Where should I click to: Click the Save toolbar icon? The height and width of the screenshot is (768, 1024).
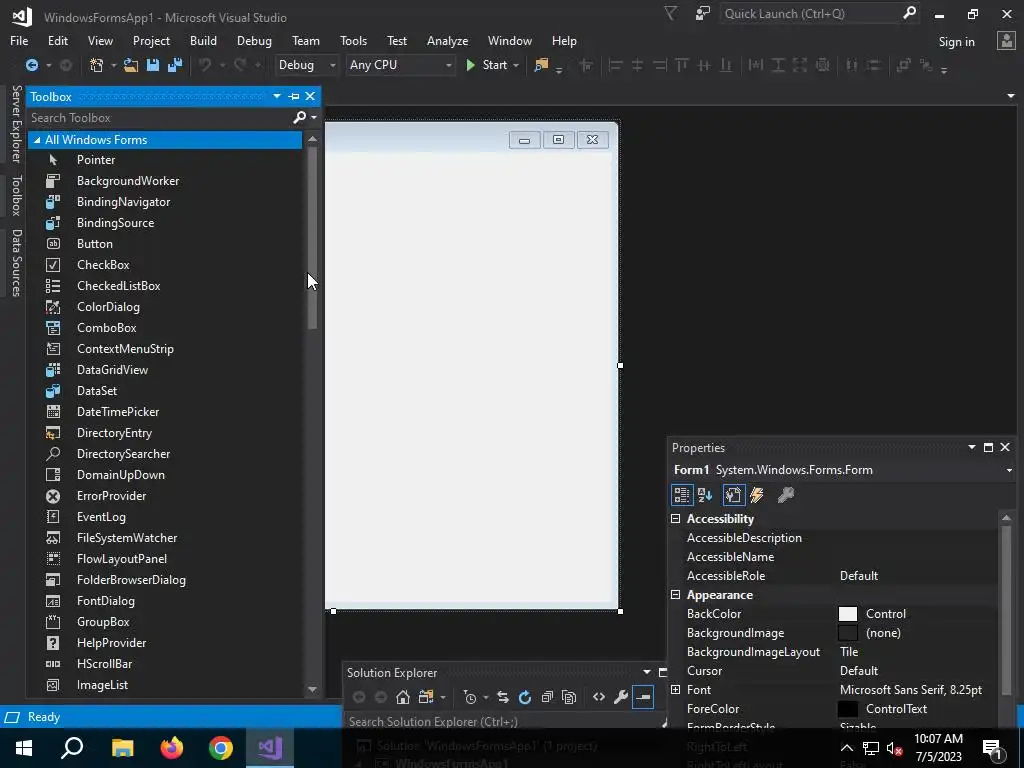click(x=153, y=65)
